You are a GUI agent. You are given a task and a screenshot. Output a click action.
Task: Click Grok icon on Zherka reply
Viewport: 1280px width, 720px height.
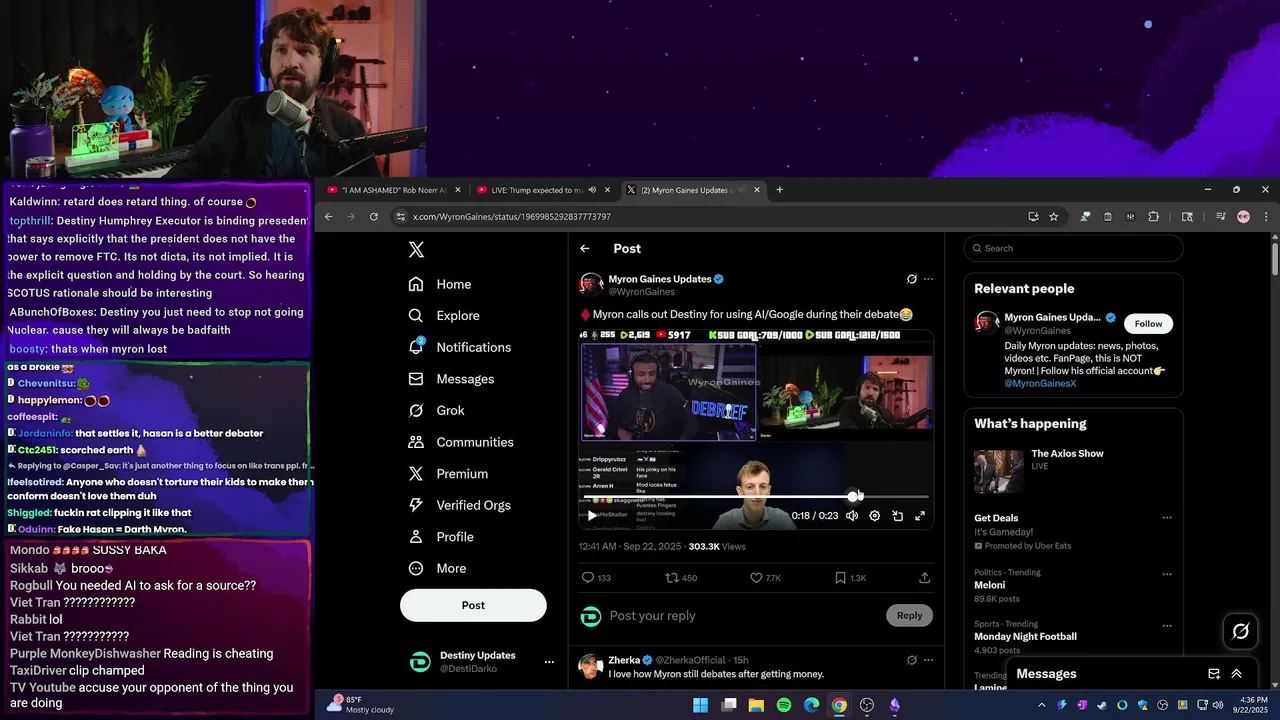(x=911, y=660)
